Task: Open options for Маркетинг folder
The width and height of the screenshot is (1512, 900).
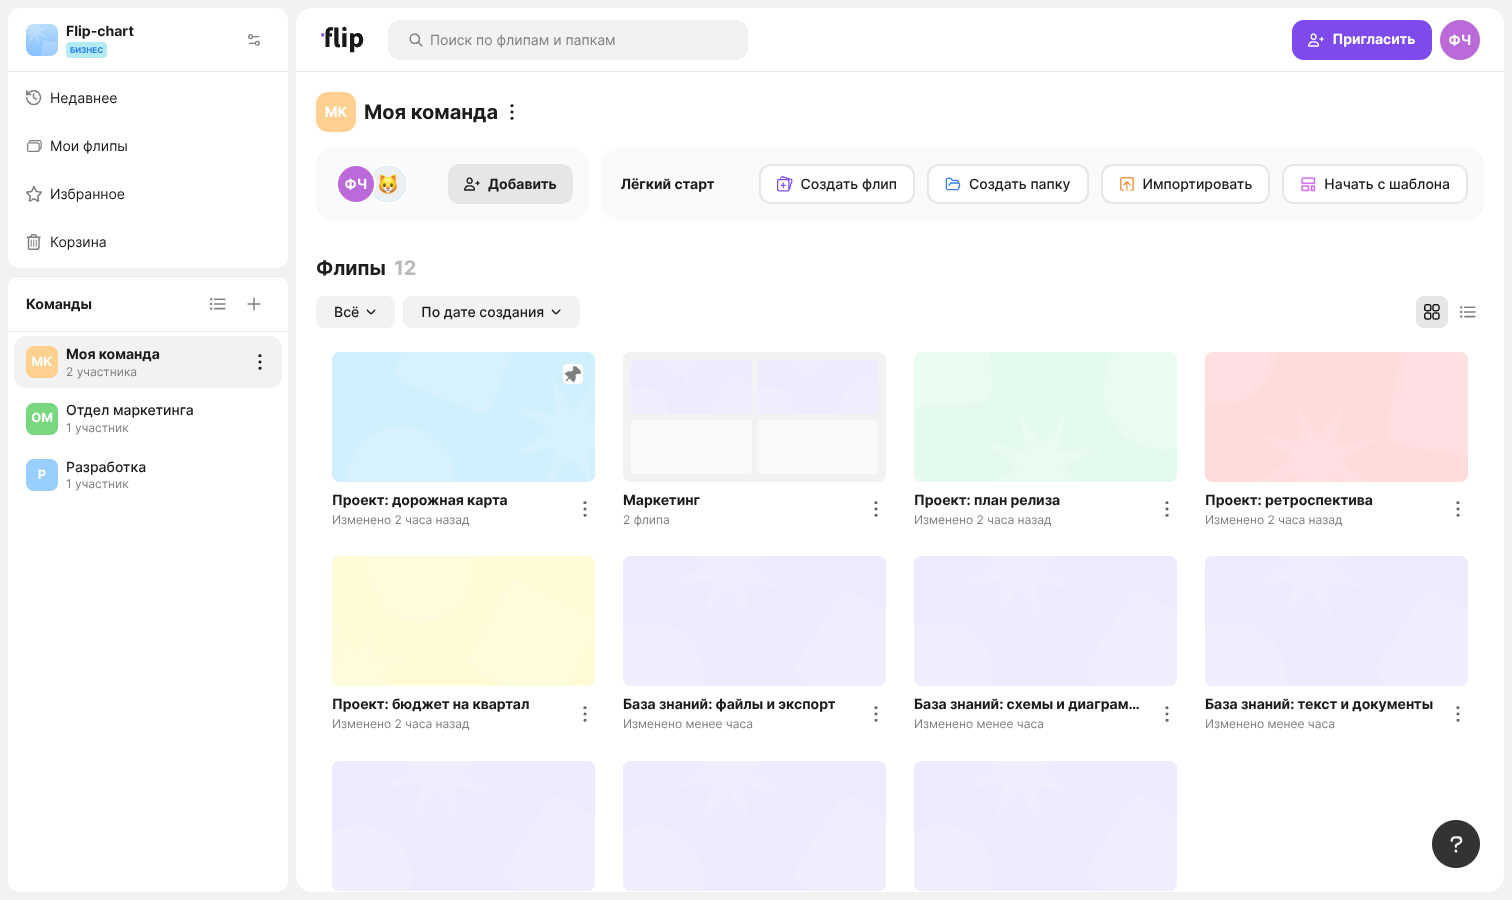Action: [x=876, y=509]
